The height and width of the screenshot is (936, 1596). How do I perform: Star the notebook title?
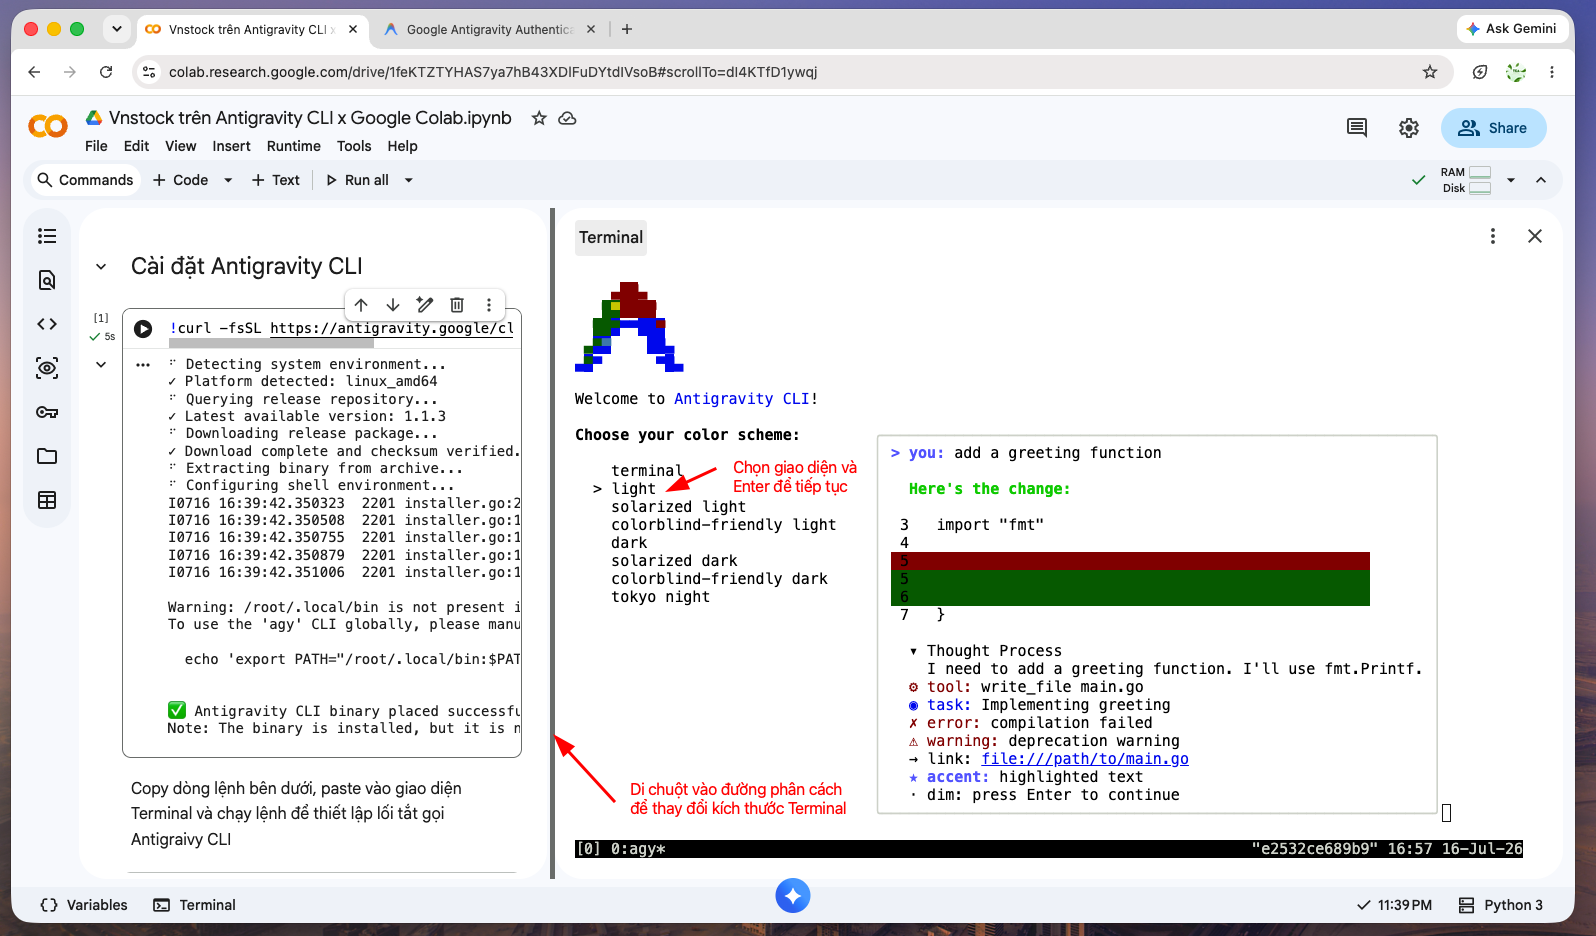point(539,118)
